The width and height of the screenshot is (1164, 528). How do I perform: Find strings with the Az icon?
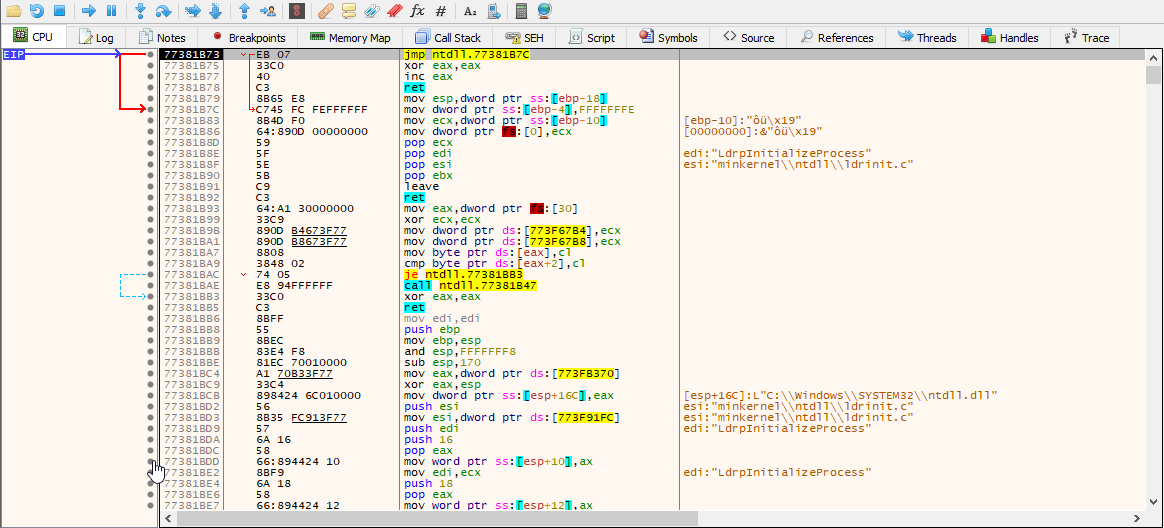pos(470,10)
